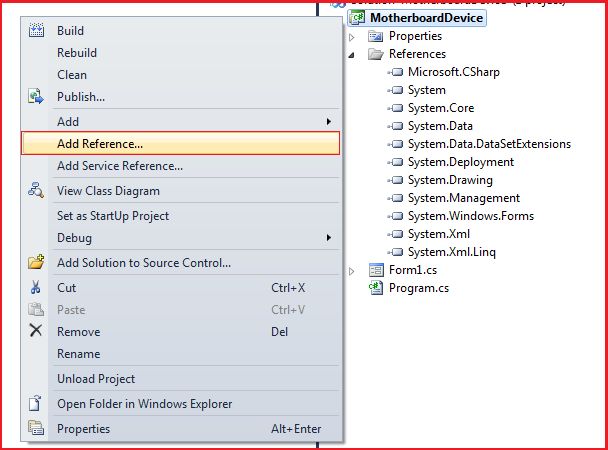Select Rebuild from the context menu
The height and width of the screenshot is (450, 608).
77,53
